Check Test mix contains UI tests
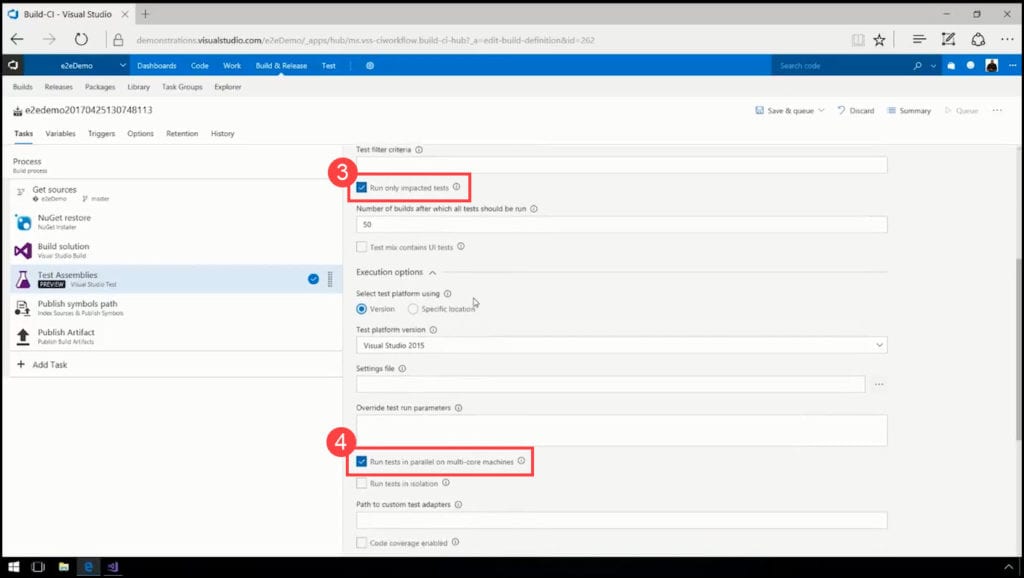This screenshot has height=578, width=1024. [361, 247]
